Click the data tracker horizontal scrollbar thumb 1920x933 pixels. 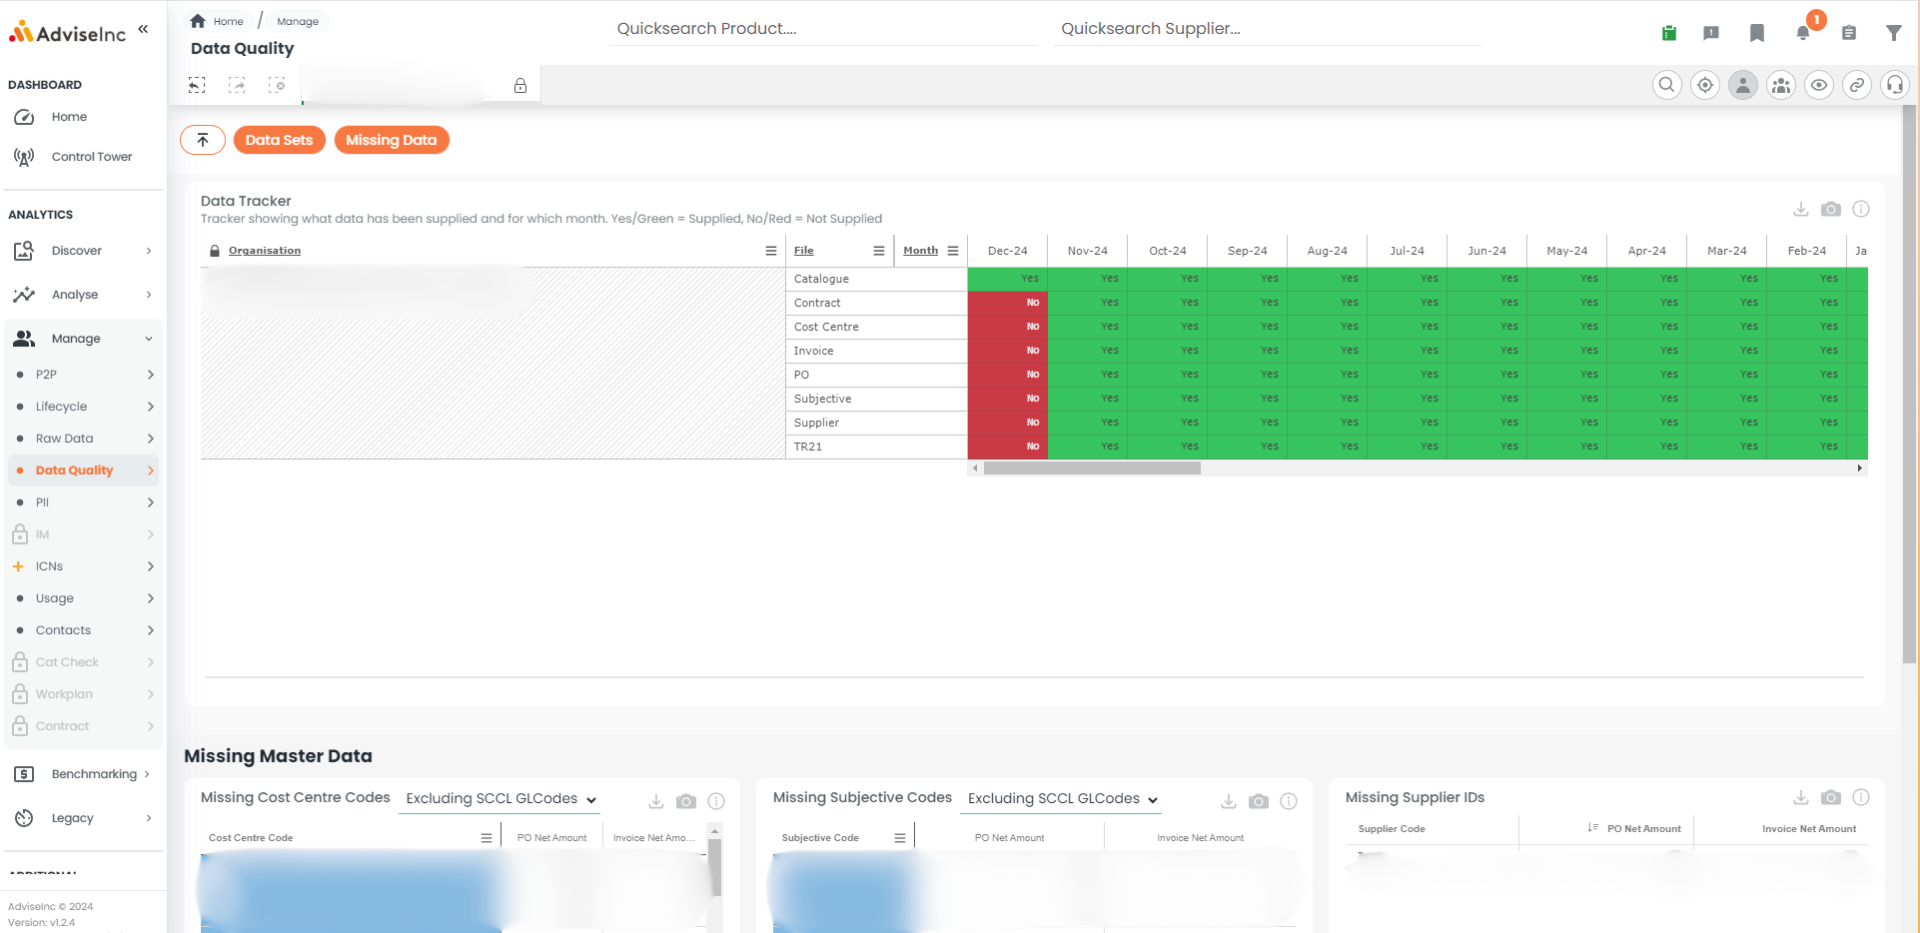point(1092,468)
